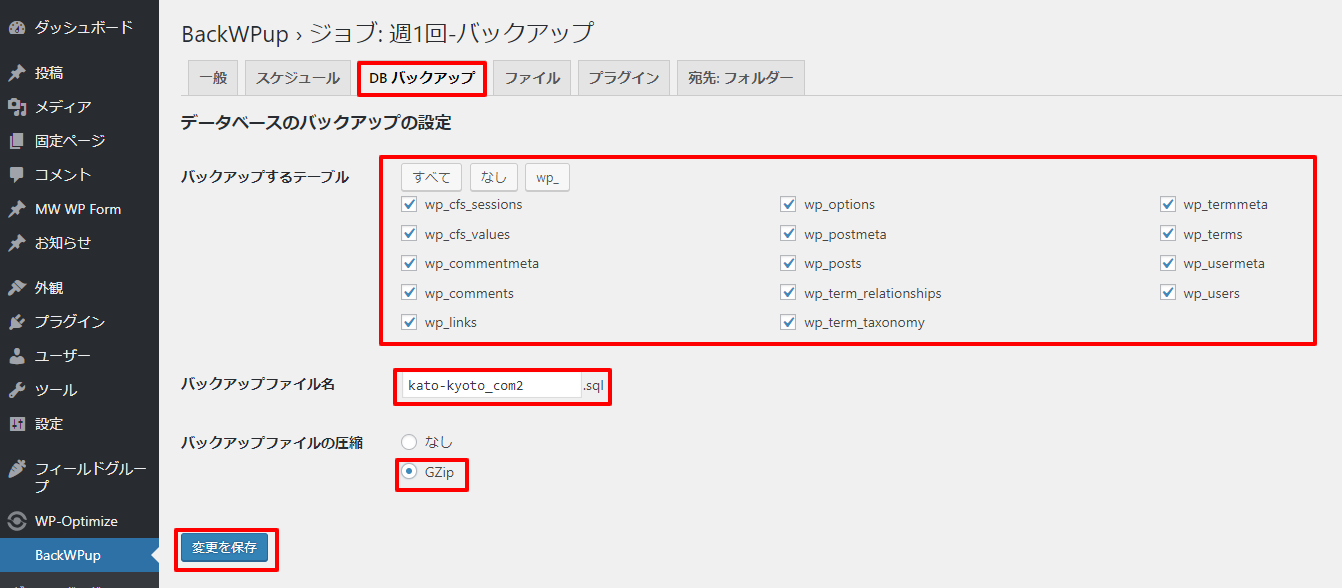Switch to the スケジュール tab

click(x=297, y=78)
